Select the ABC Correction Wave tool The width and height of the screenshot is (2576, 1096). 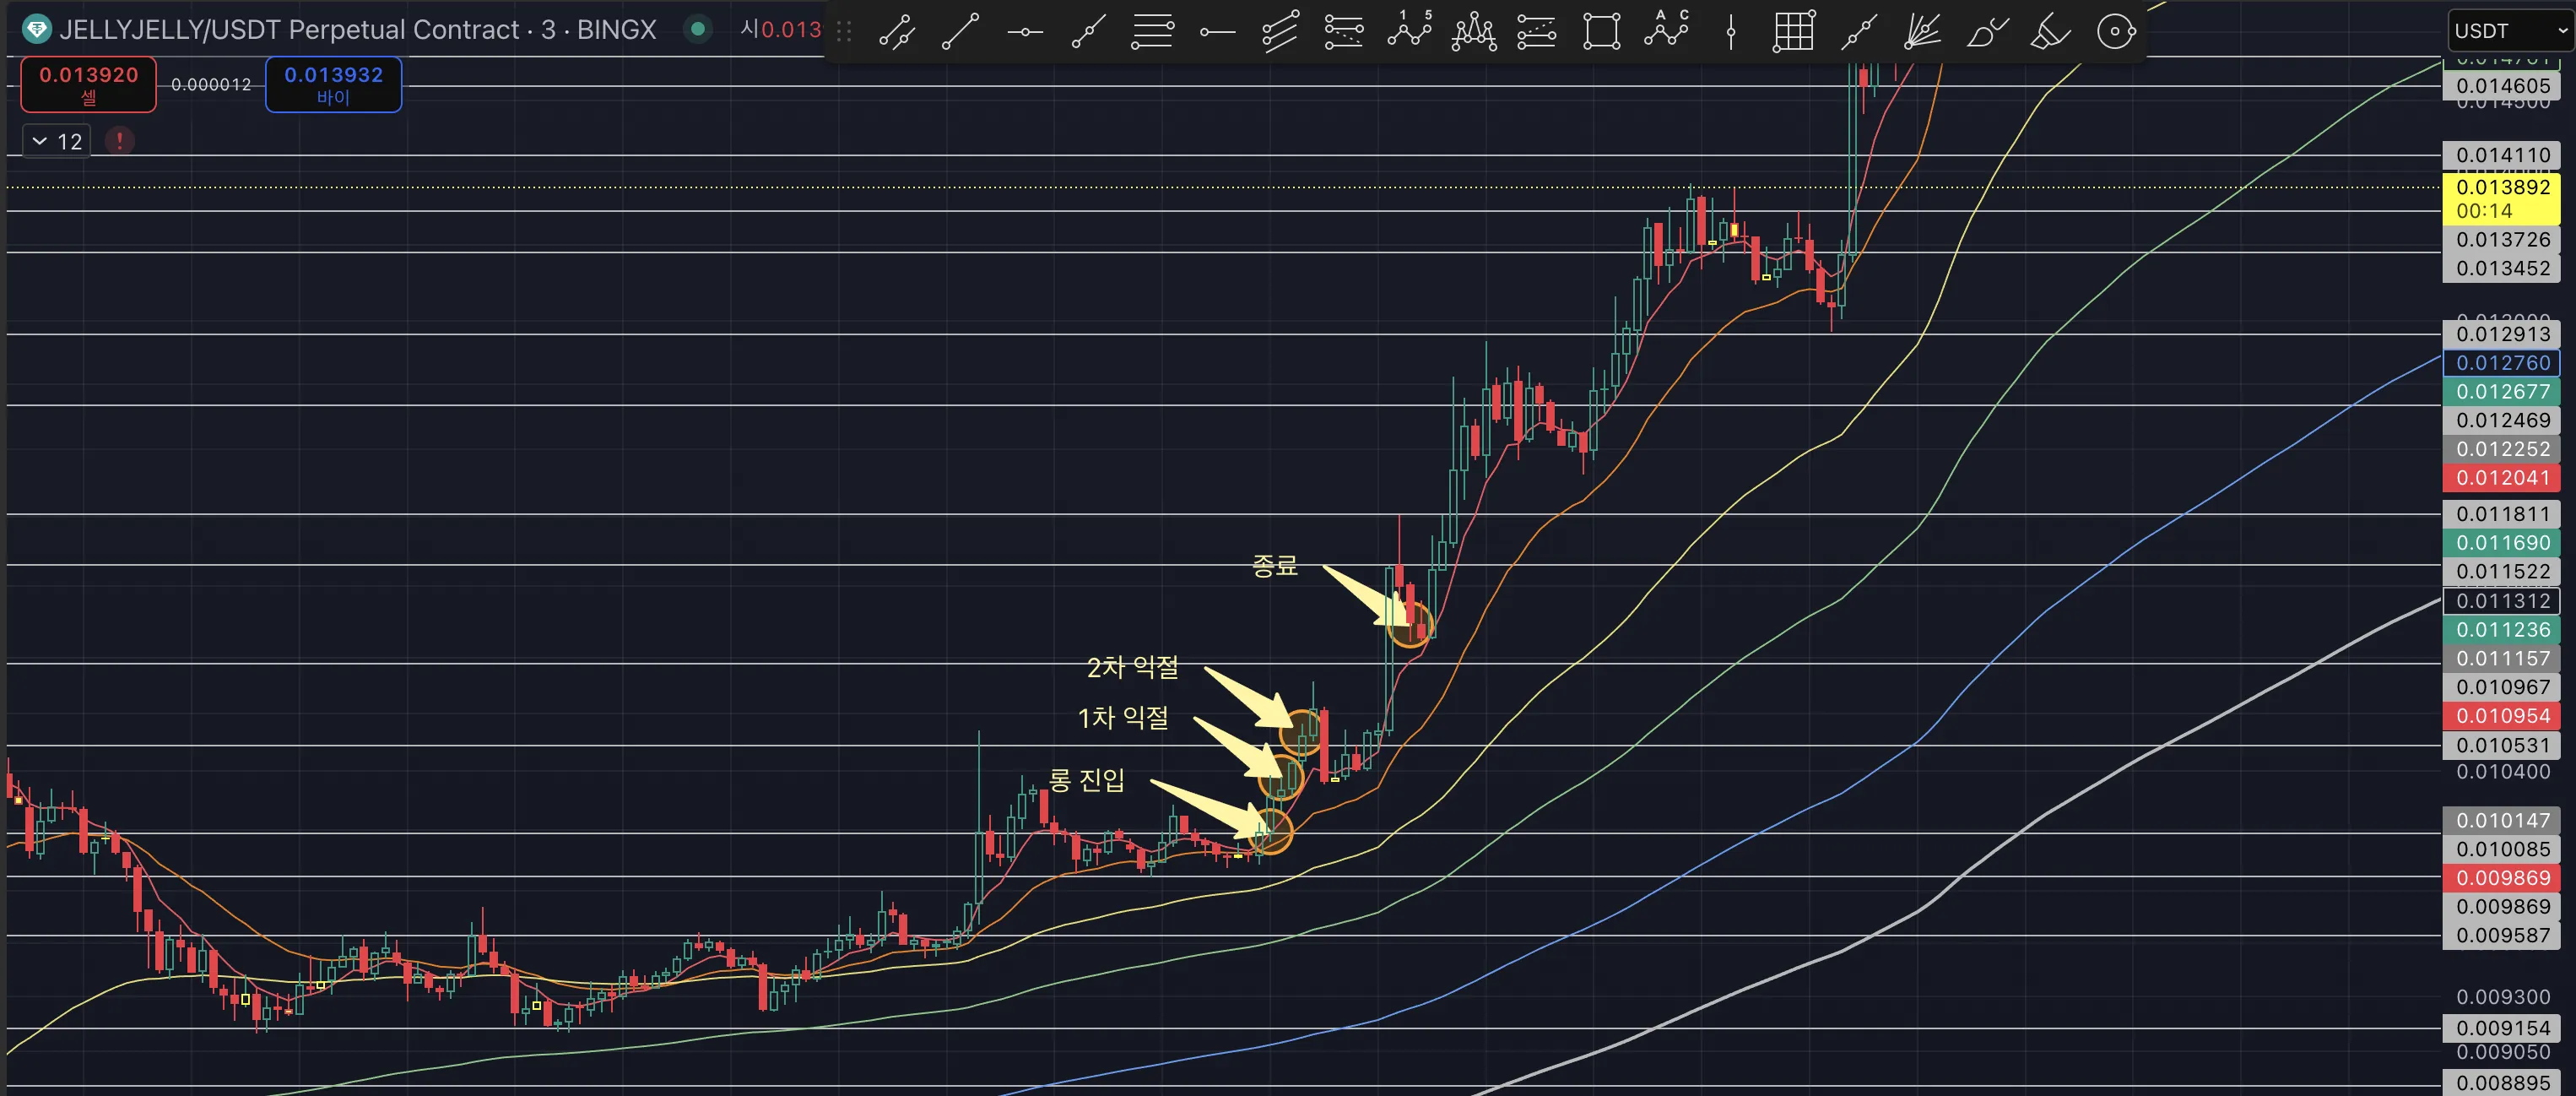point(1666,30)
